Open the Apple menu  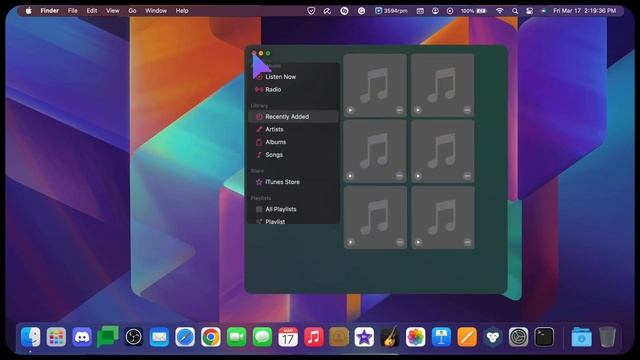(x=29, y=11)
